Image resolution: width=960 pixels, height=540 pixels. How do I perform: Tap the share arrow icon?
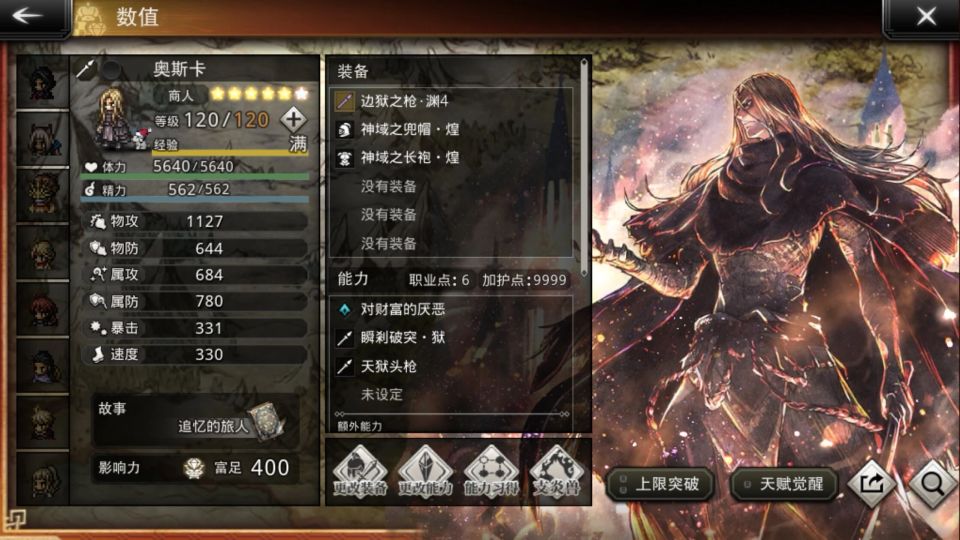(x=872, y=484)
